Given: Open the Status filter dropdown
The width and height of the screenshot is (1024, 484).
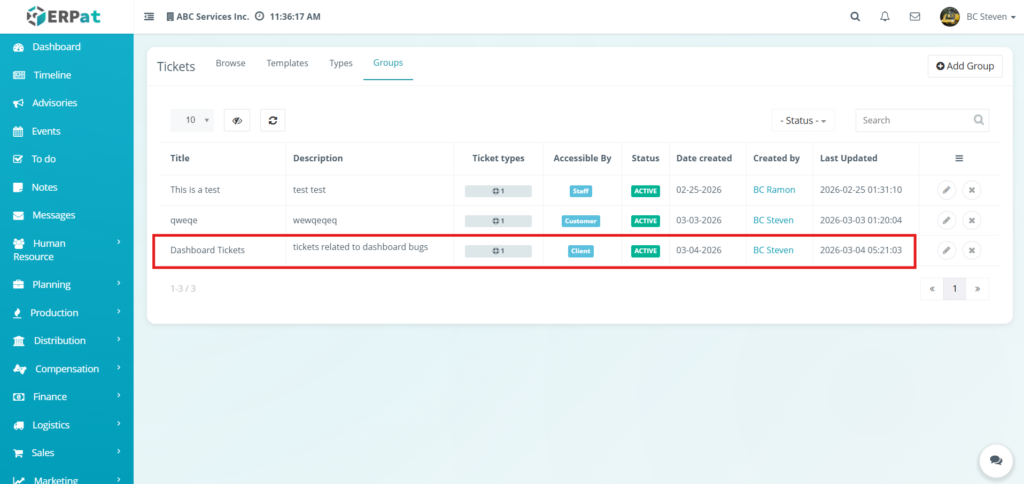Looking at the screenshot, I should pyautogui.click(x=804, y=120).
